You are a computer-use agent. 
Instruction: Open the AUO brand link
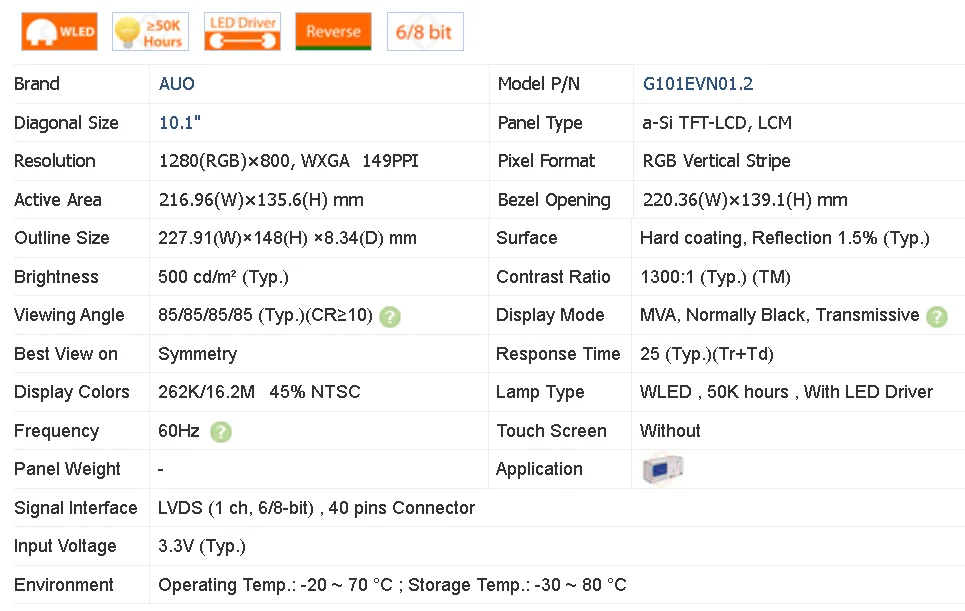point(177,84)
